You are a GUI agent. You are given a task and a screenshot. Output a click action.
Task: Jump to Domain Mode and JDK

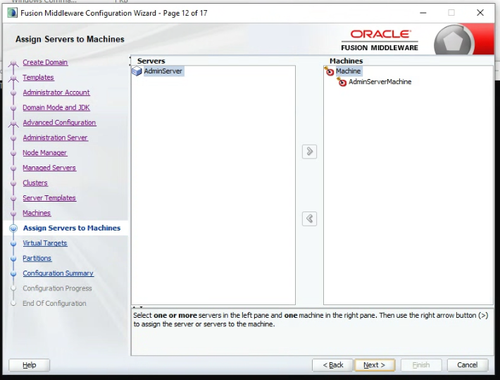click(56, 107)
